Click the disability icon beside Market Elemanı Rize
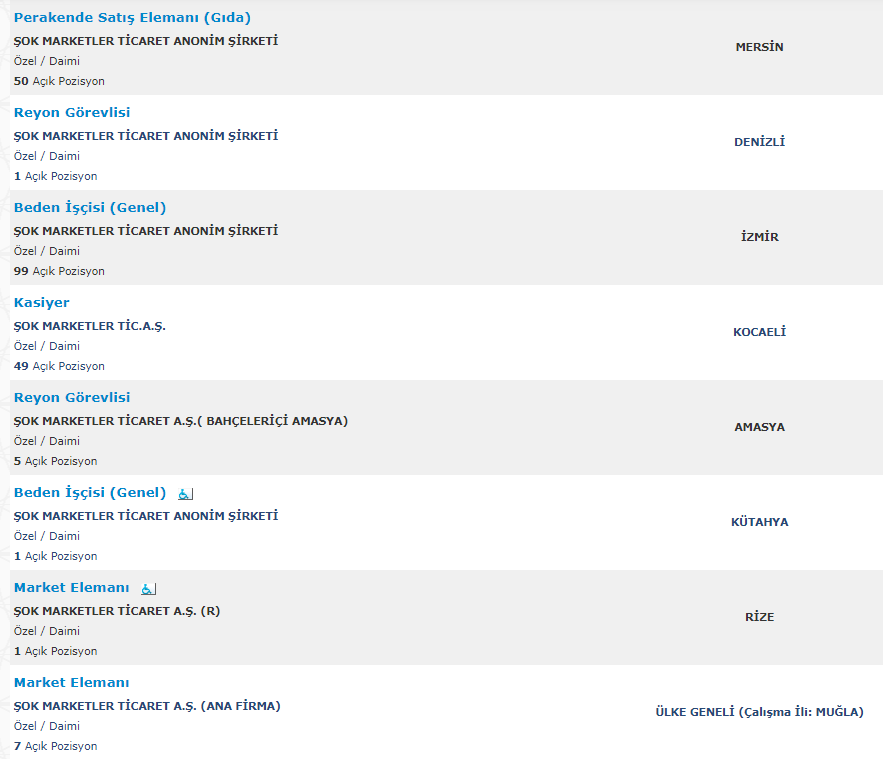Screen dimensions: 883x759 pyautogui.click(x=148, y=589)
